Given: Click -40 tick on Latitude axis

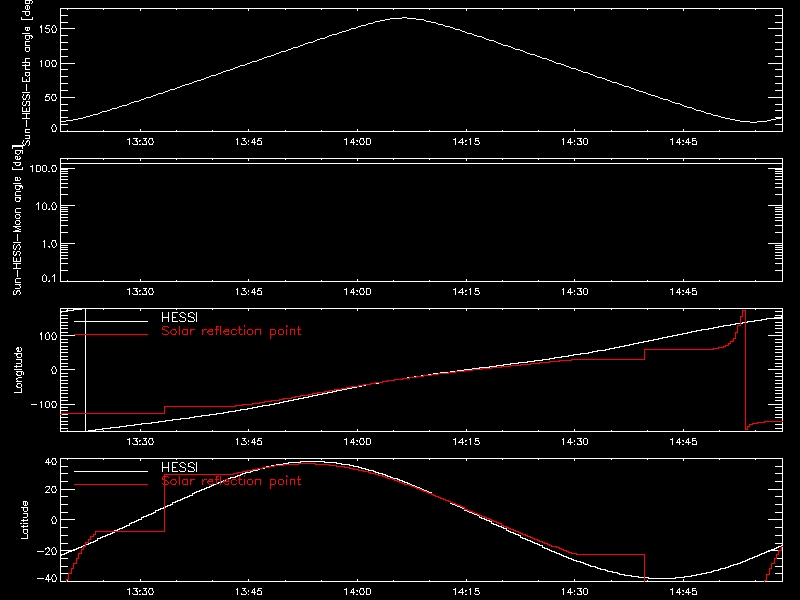Looking at the screenshot, I should (x=47, y=579).
